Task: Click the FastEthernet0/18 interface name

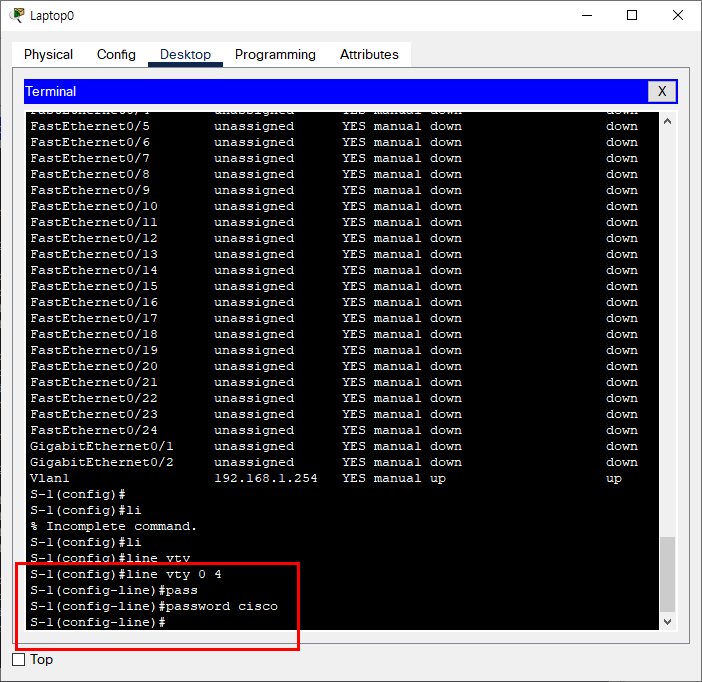Action: tap(94, 334)
